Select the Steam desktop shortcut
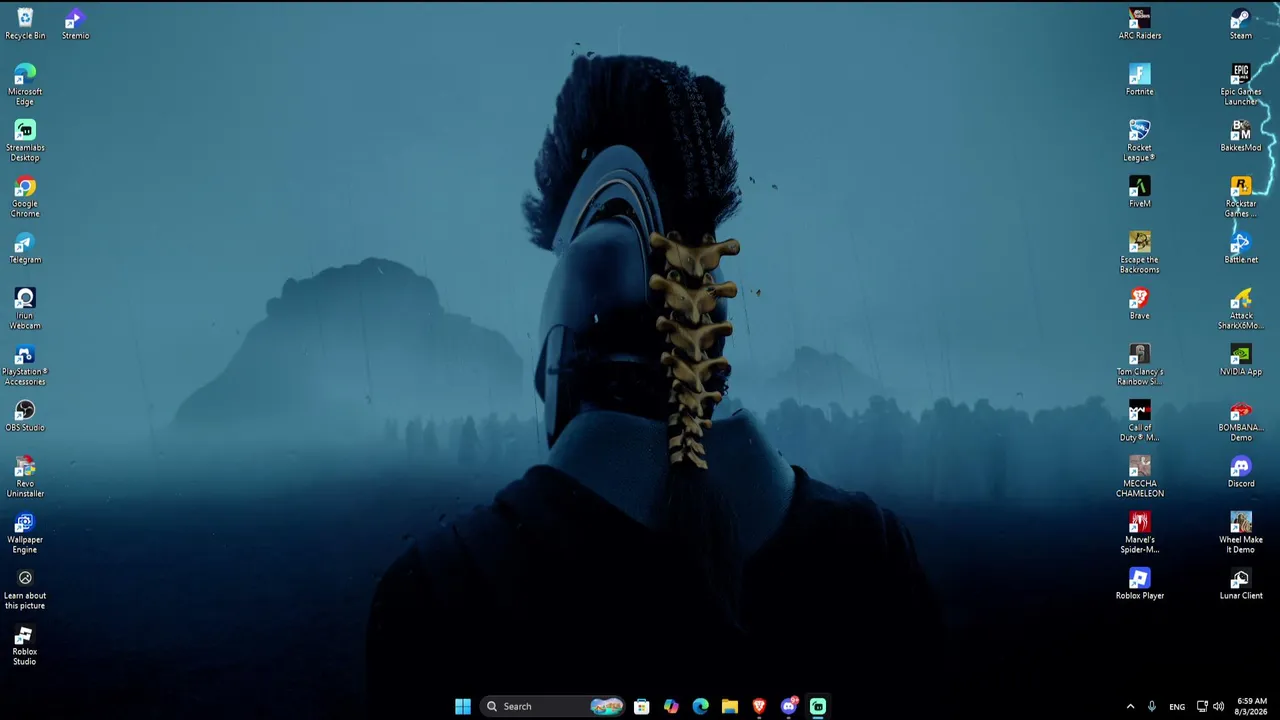 [1241, 24]
